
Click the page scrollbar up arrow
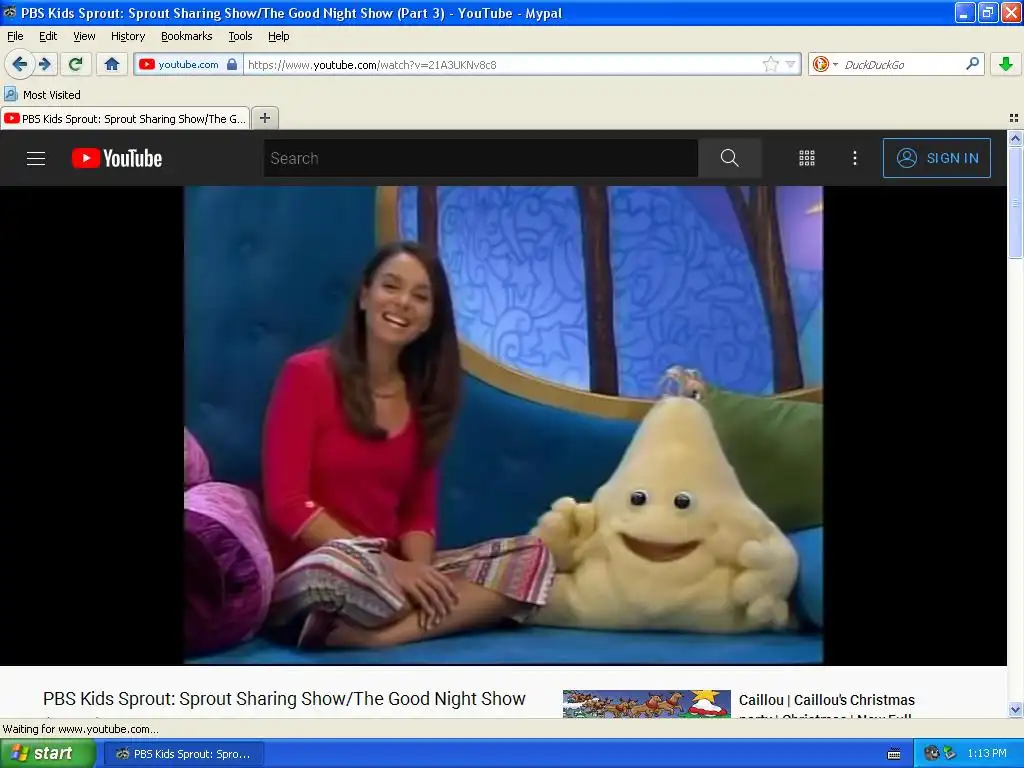[1015, 138]
